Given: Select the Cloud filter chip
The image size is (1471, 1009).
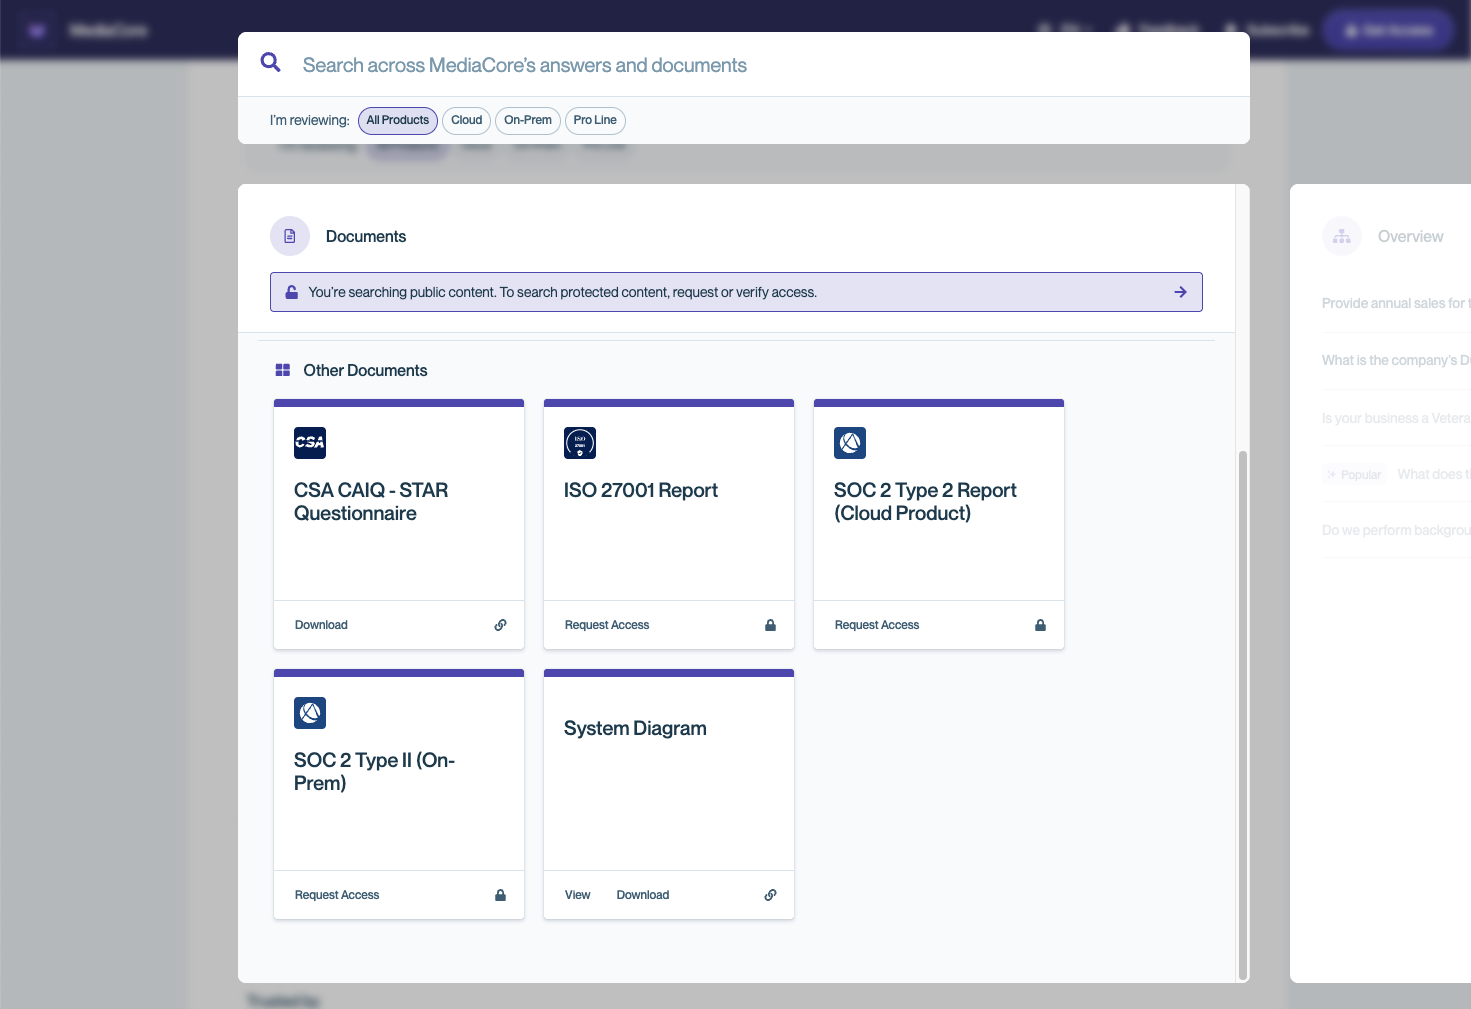Looking at the screenshot, I should click(x=466, y=120).
